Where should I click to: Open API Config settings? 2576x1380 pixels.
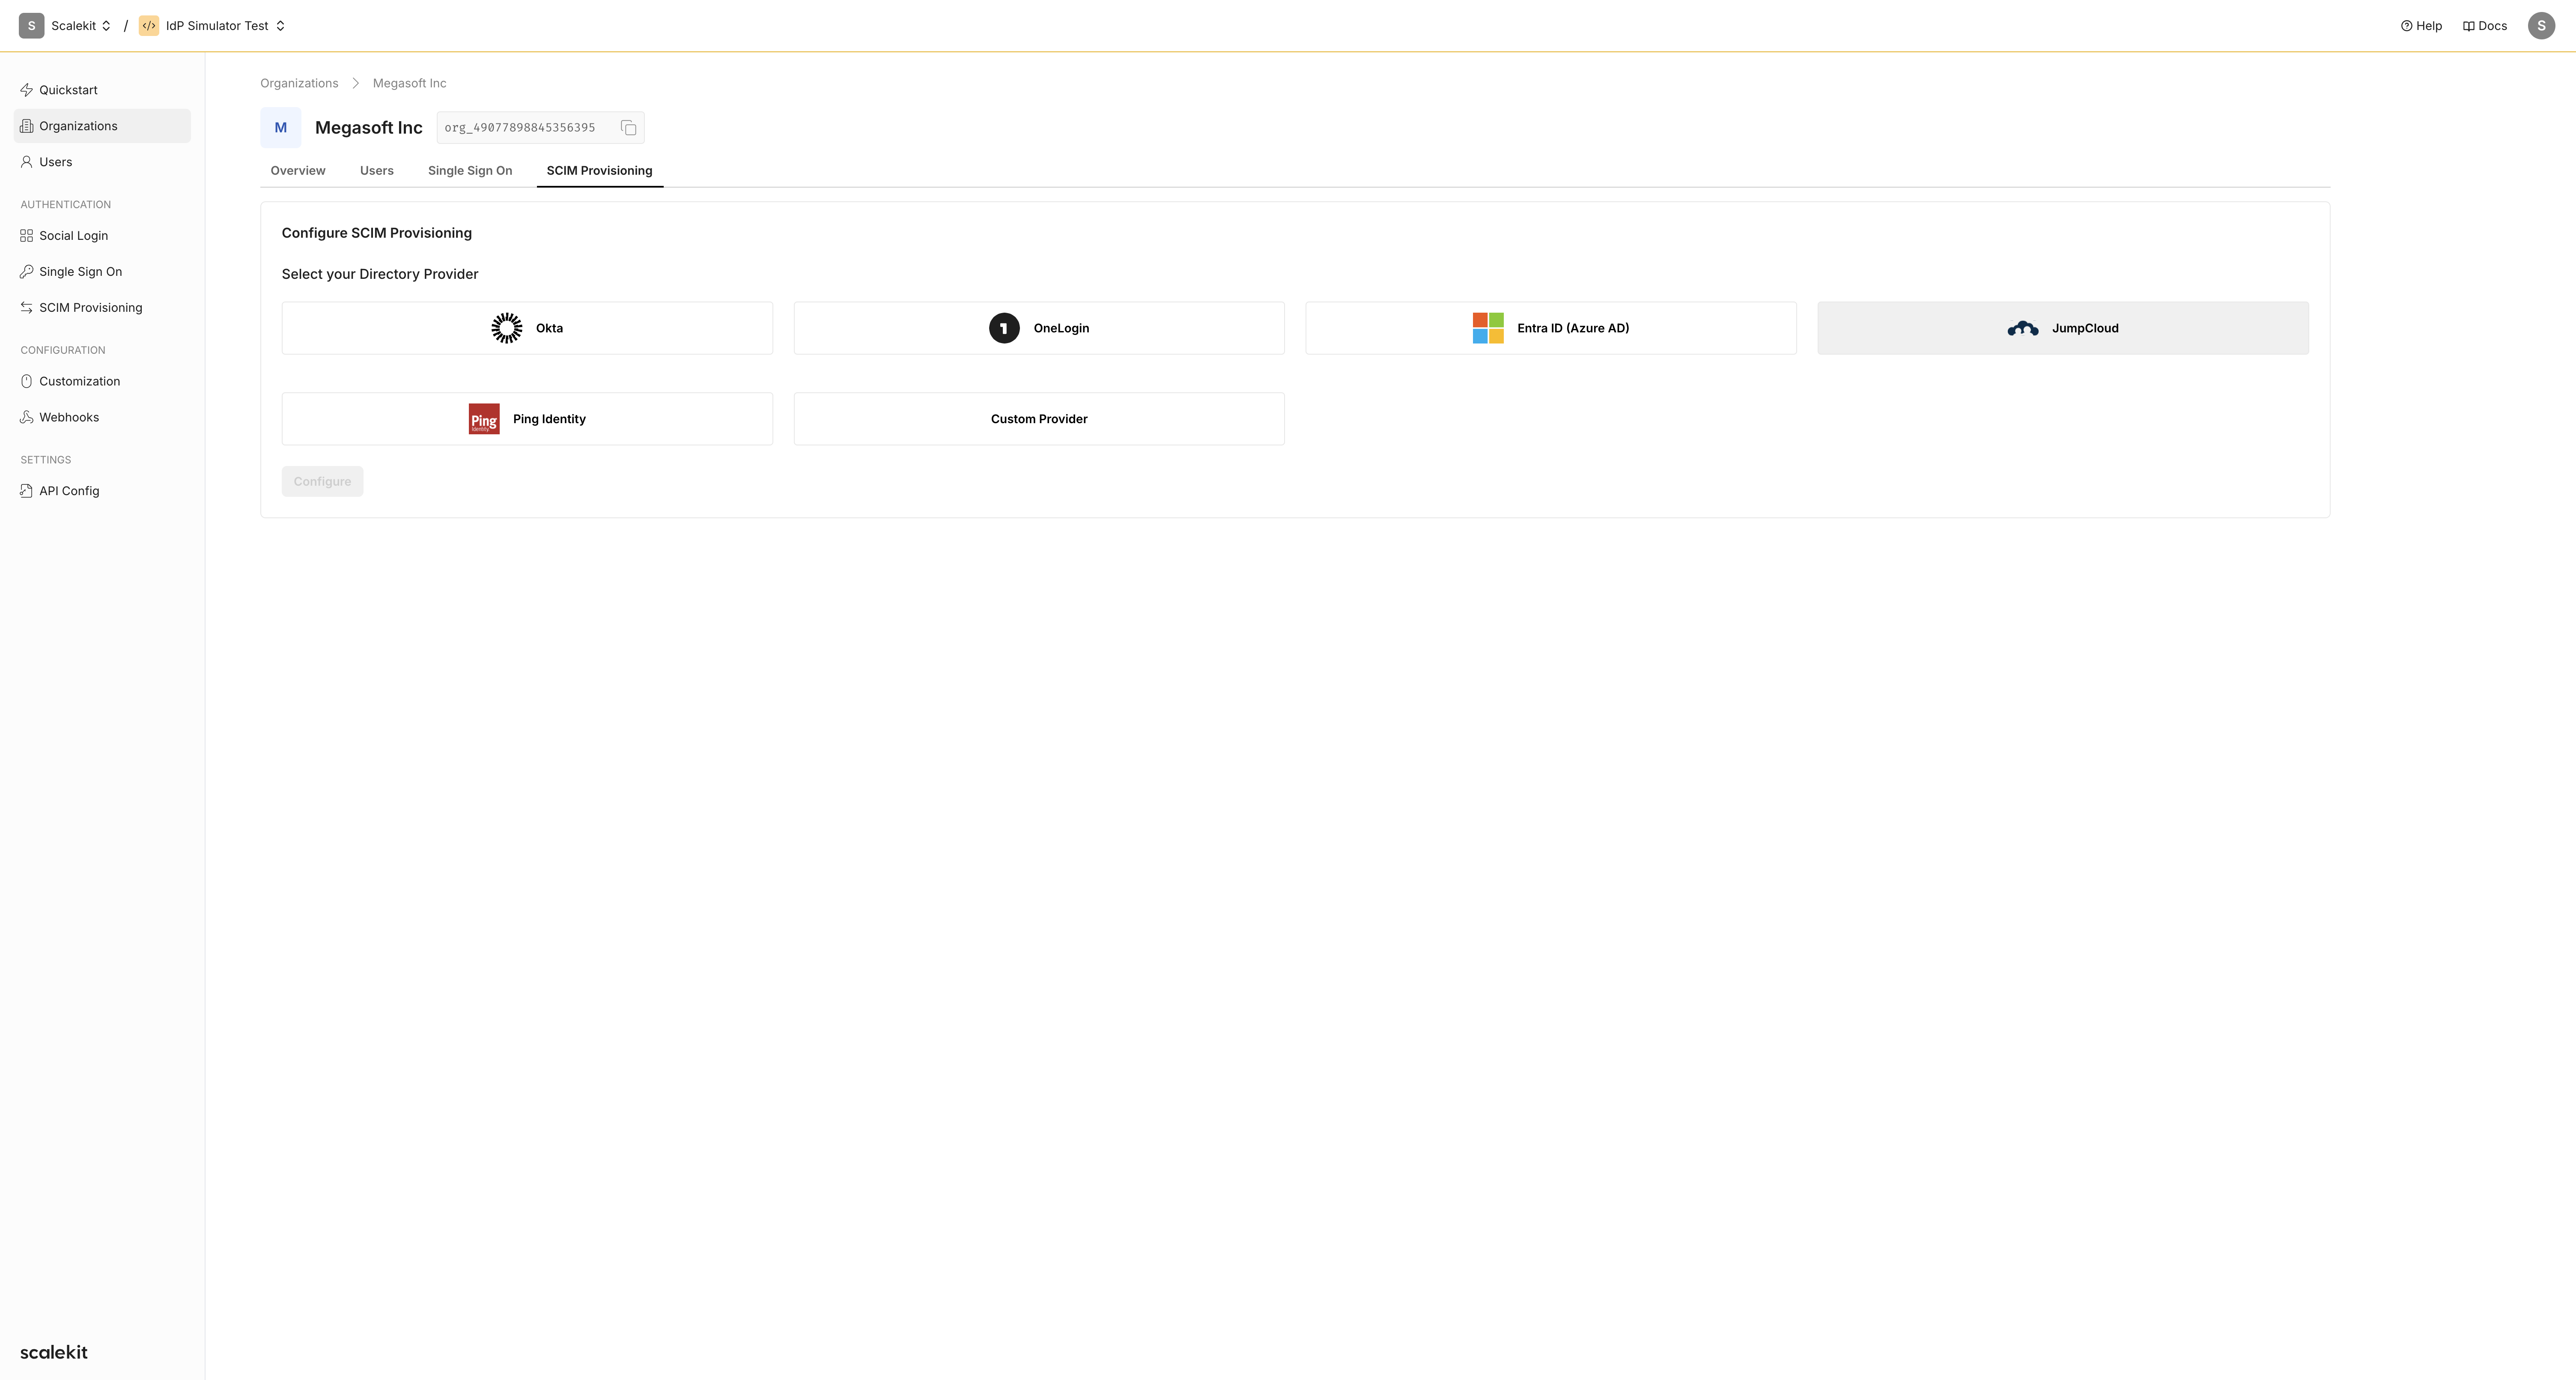pos(102,491)
